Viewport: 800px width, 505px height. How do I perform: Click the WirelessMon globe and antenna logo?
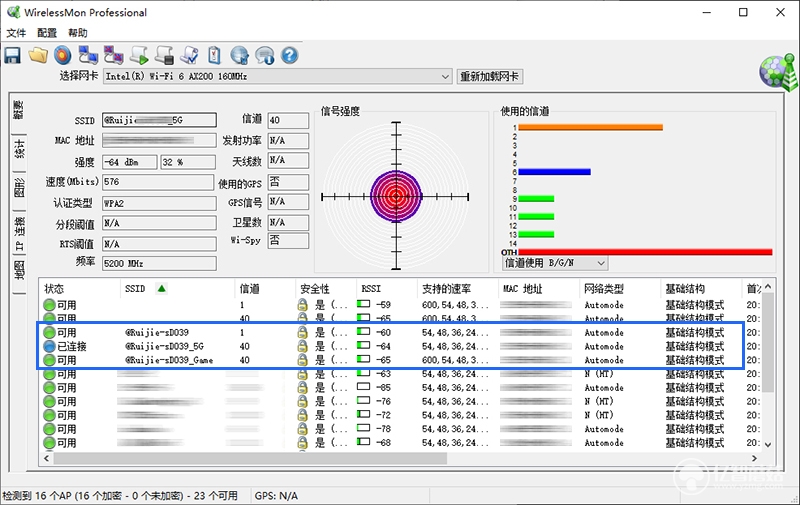point(778,72)
